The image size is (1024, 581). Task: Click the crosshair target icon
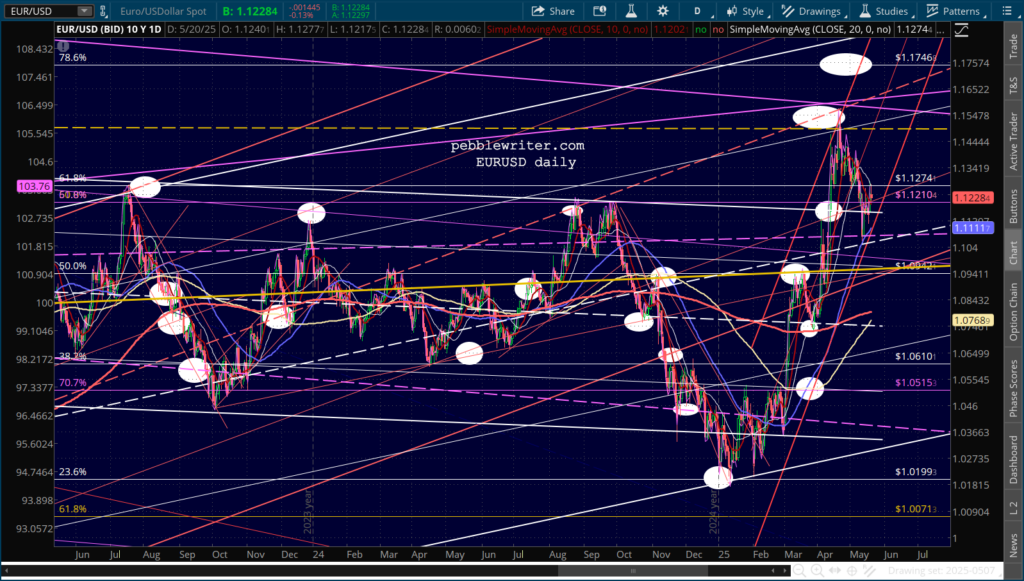click(852, 571)
